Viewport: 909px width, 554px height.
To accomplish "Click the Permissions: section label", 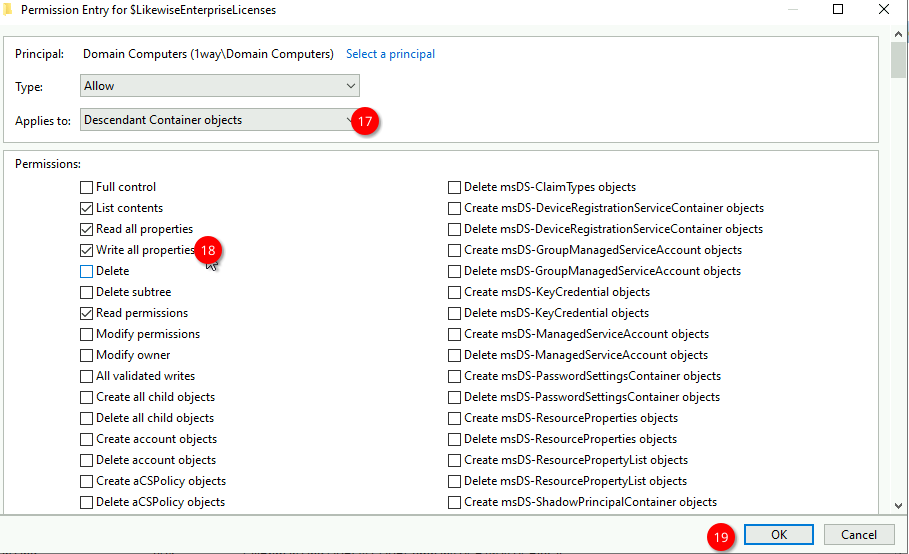I will 48,164.
